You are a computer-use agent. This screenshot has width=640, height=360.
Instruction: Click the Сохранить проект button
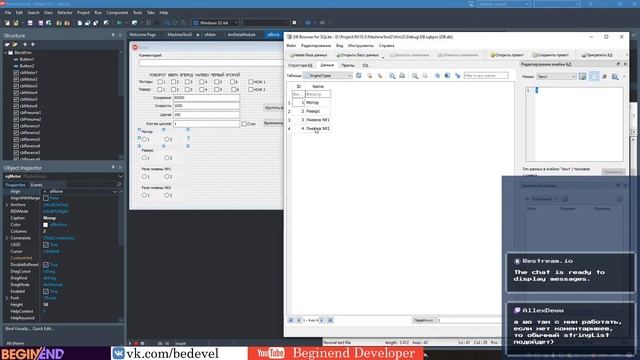551,55
